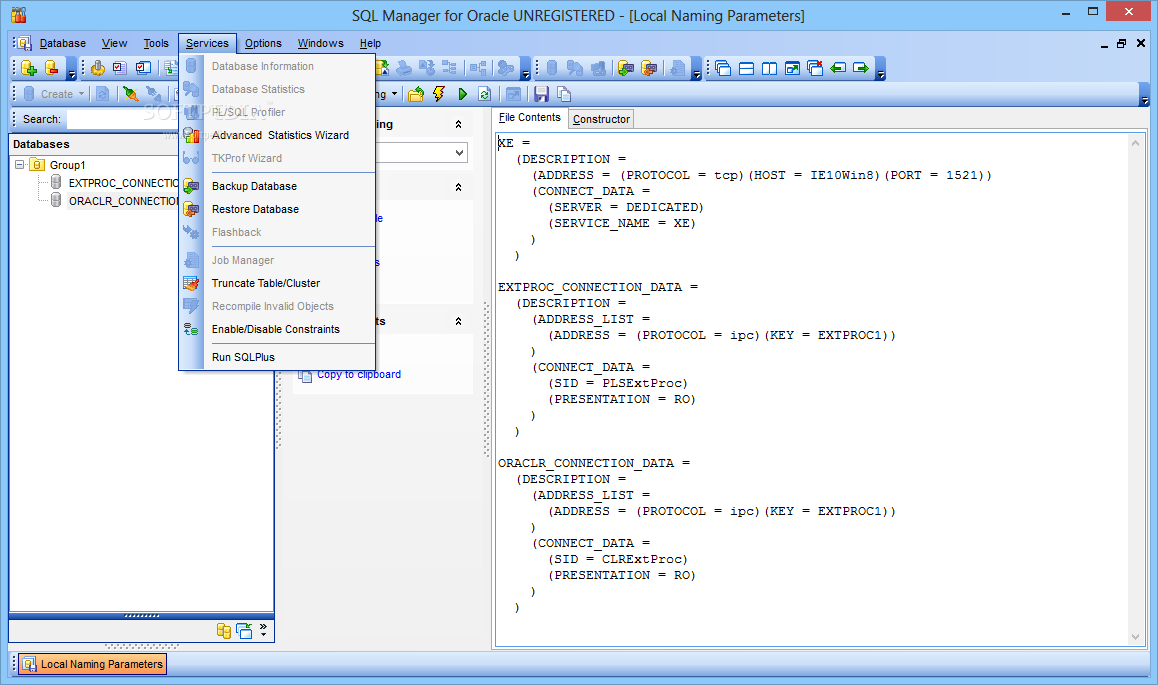The width and height of the screenshot is (1158, 685).
Task: Open the combo box in the navigation pane
Action: [x=459, y=153]
